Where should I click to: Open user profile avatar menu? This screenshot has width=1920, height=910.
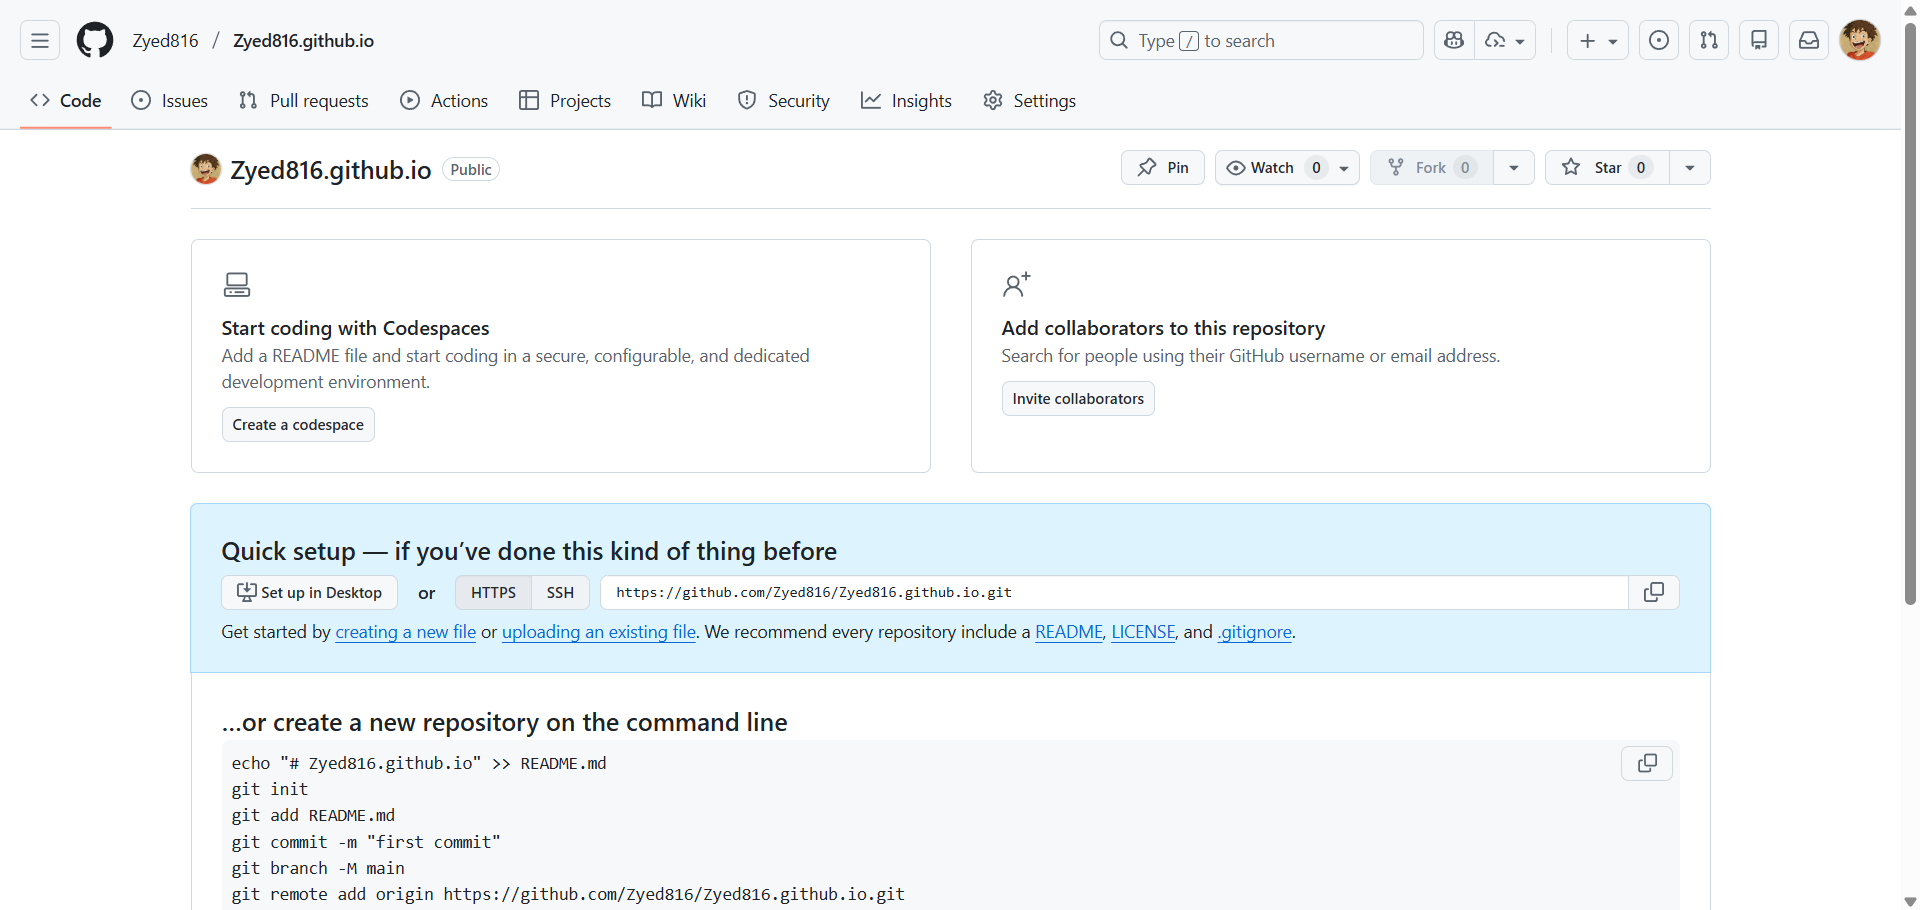click(x=1860, y=41)
